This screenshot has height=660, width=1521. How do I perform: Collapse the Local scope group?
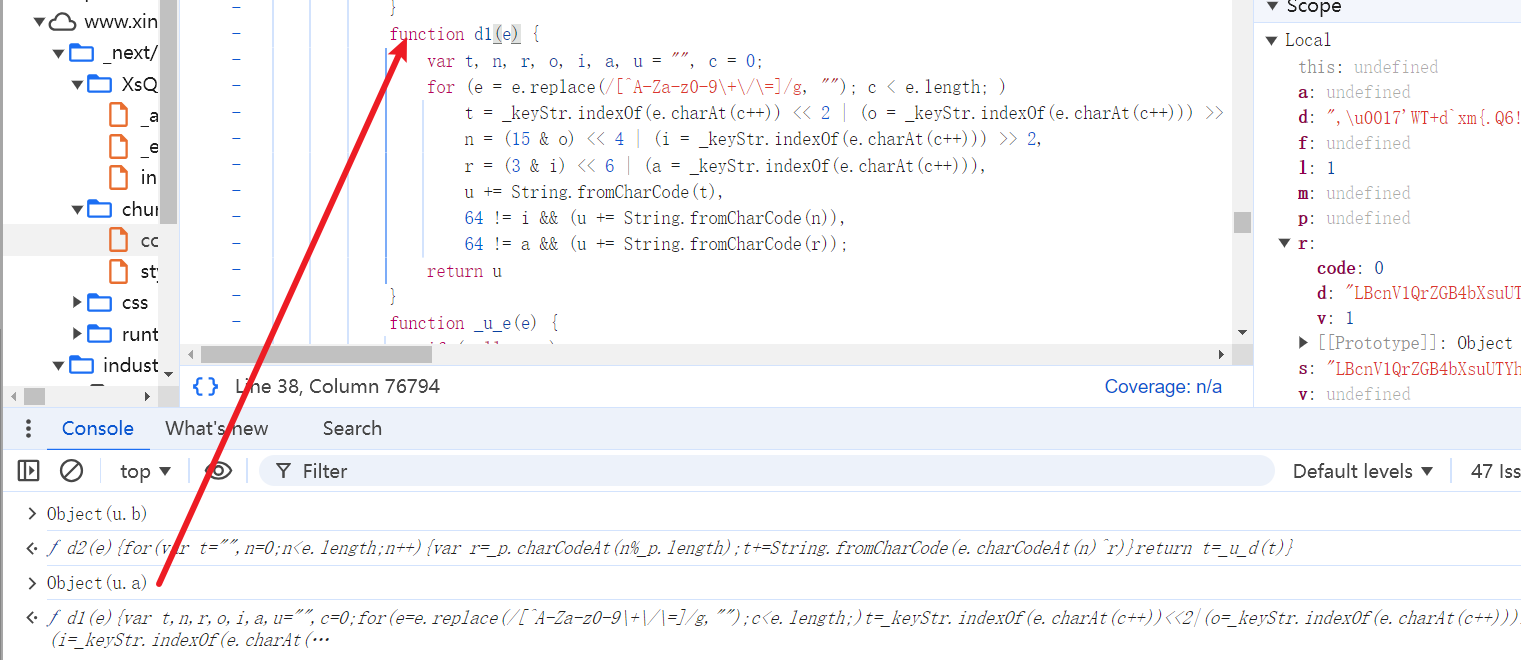point(1272,40)
